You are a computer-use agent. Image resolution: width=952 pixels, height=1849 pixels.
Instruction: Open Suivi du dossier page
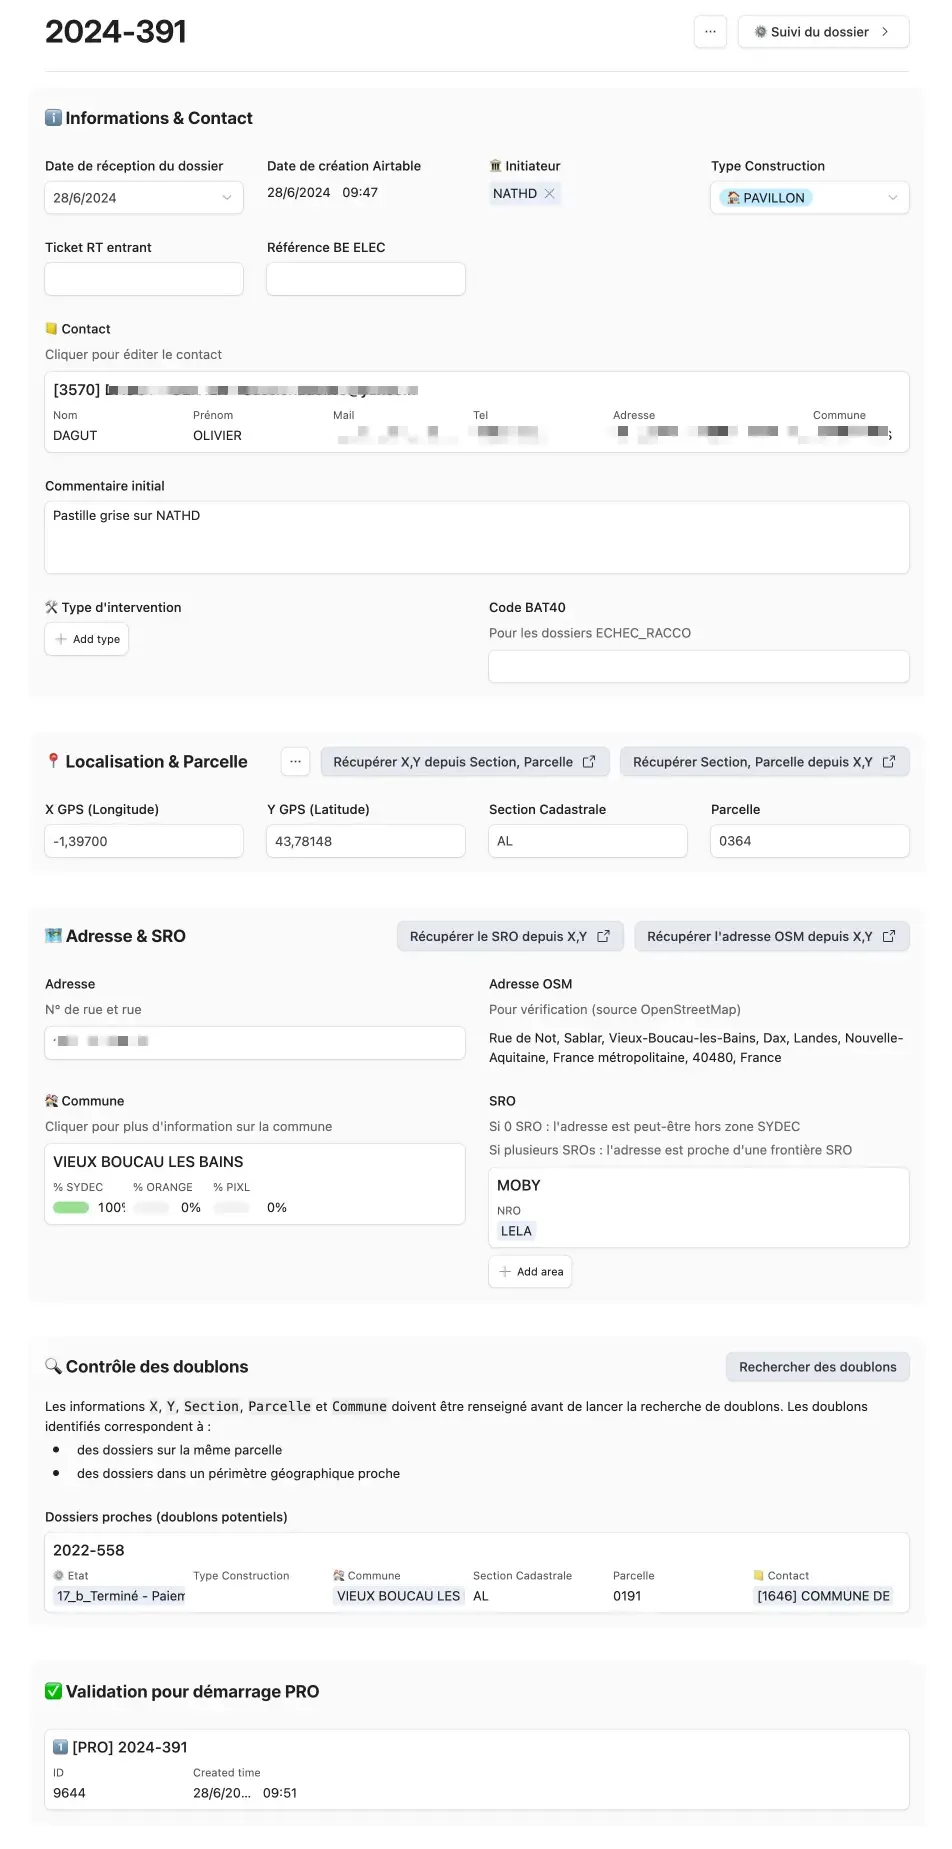pos(823,32)
